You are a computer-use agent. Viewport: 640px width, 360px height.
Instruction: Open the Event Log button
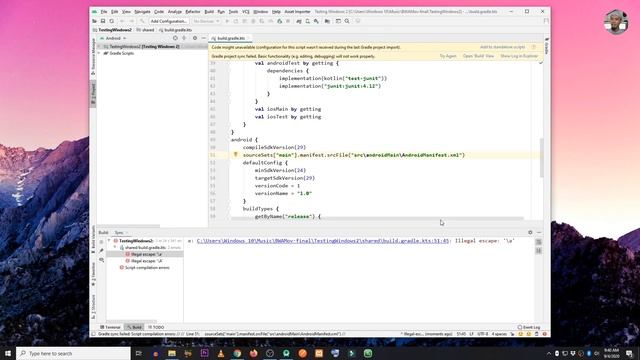(x=529, y=327)
